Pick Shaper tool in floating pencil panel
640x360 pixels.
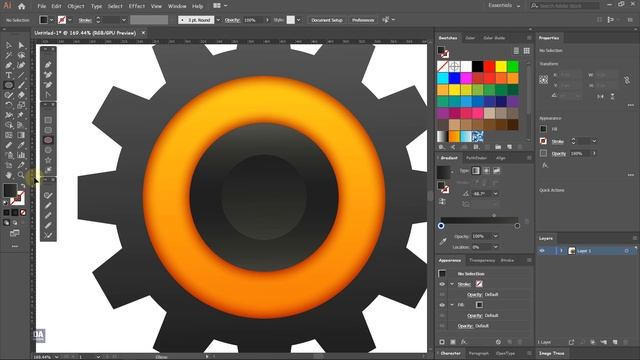pos(48,195)
